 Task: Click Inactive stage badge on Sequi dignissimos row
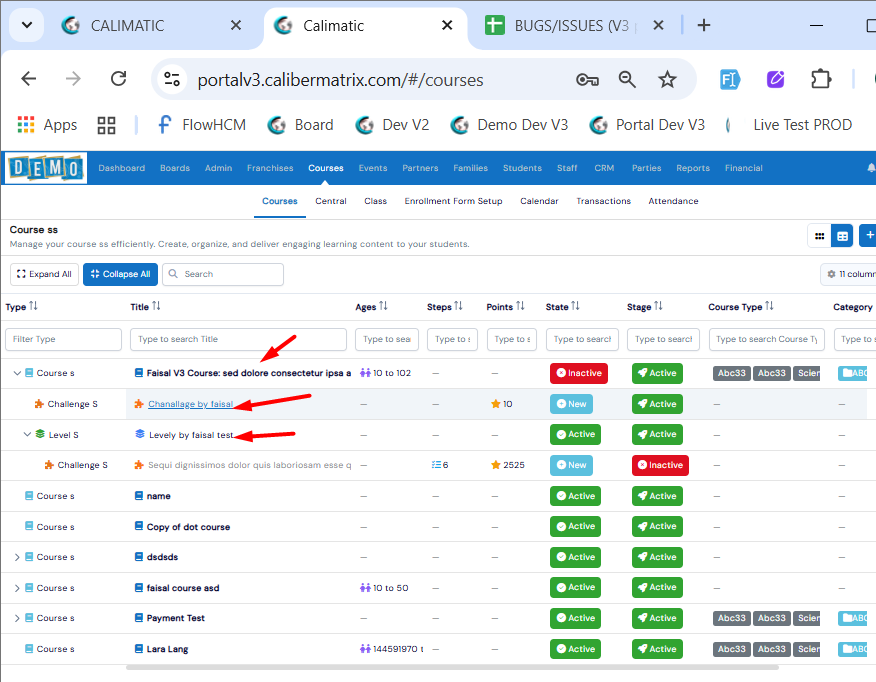[x=660, y=465]
